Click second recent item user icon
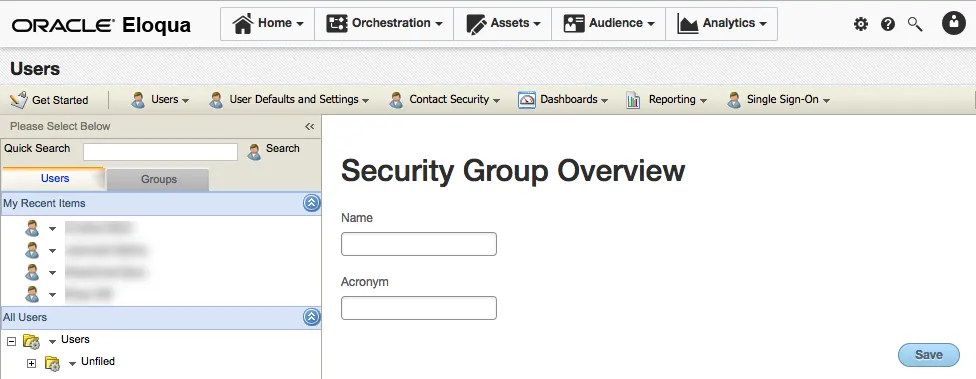This screenshot has height=379, width=976. (x=32, y=250)
